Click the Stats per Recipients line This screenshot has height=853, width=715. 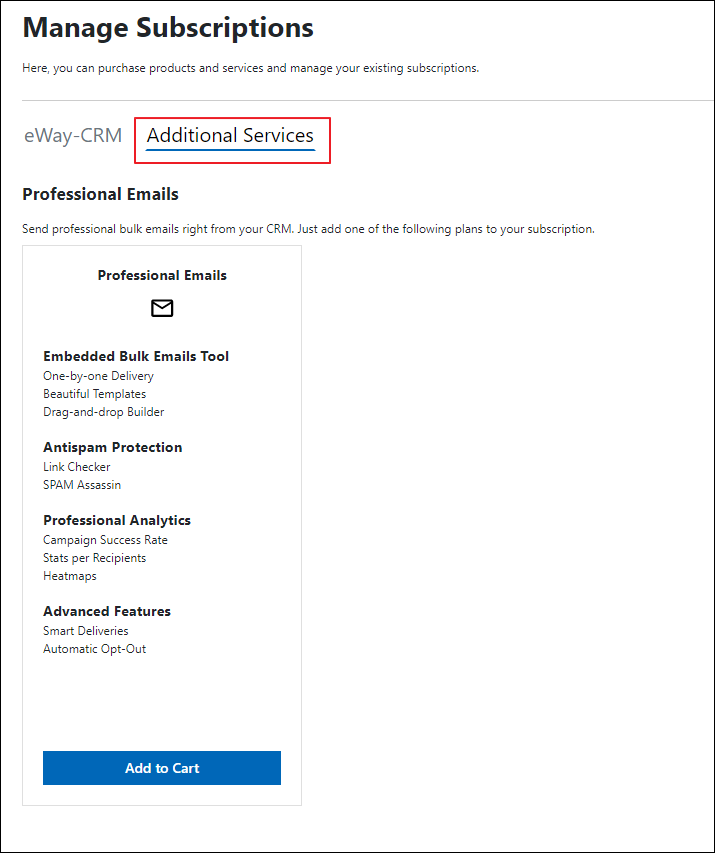(x=95, y=558)
